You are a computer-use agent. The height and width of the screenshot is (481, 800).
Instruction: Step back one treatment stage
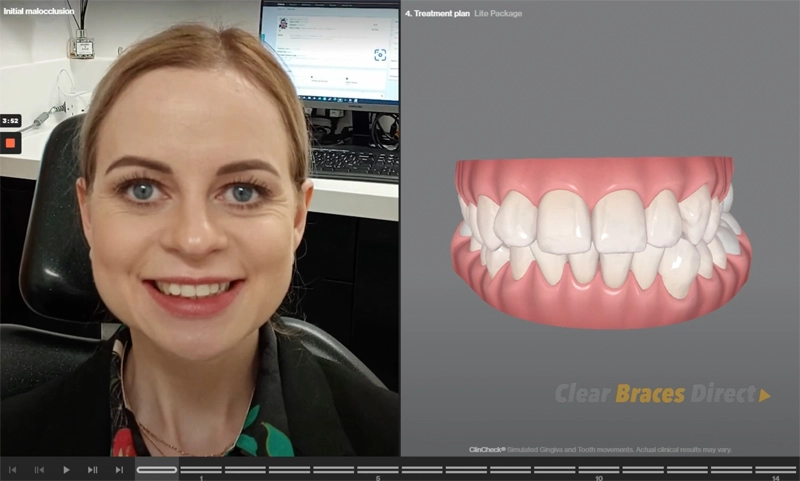tap(39, 469)
